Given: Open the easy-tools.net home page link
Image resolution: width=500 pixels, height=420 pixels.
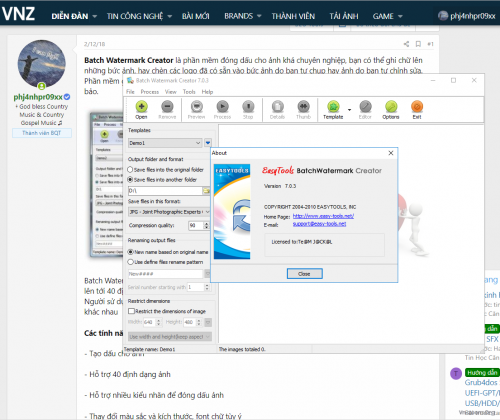Looking at the screenshot, I should (323, 216).
